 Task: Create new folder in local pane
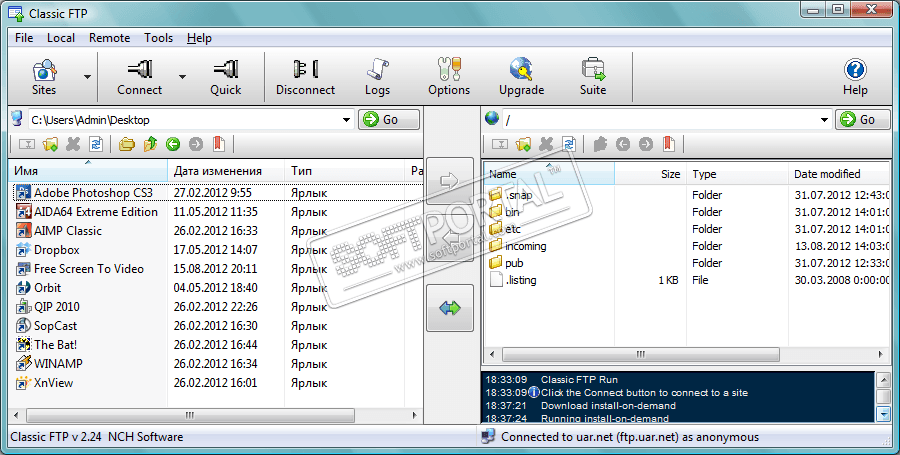pos(50,144)
